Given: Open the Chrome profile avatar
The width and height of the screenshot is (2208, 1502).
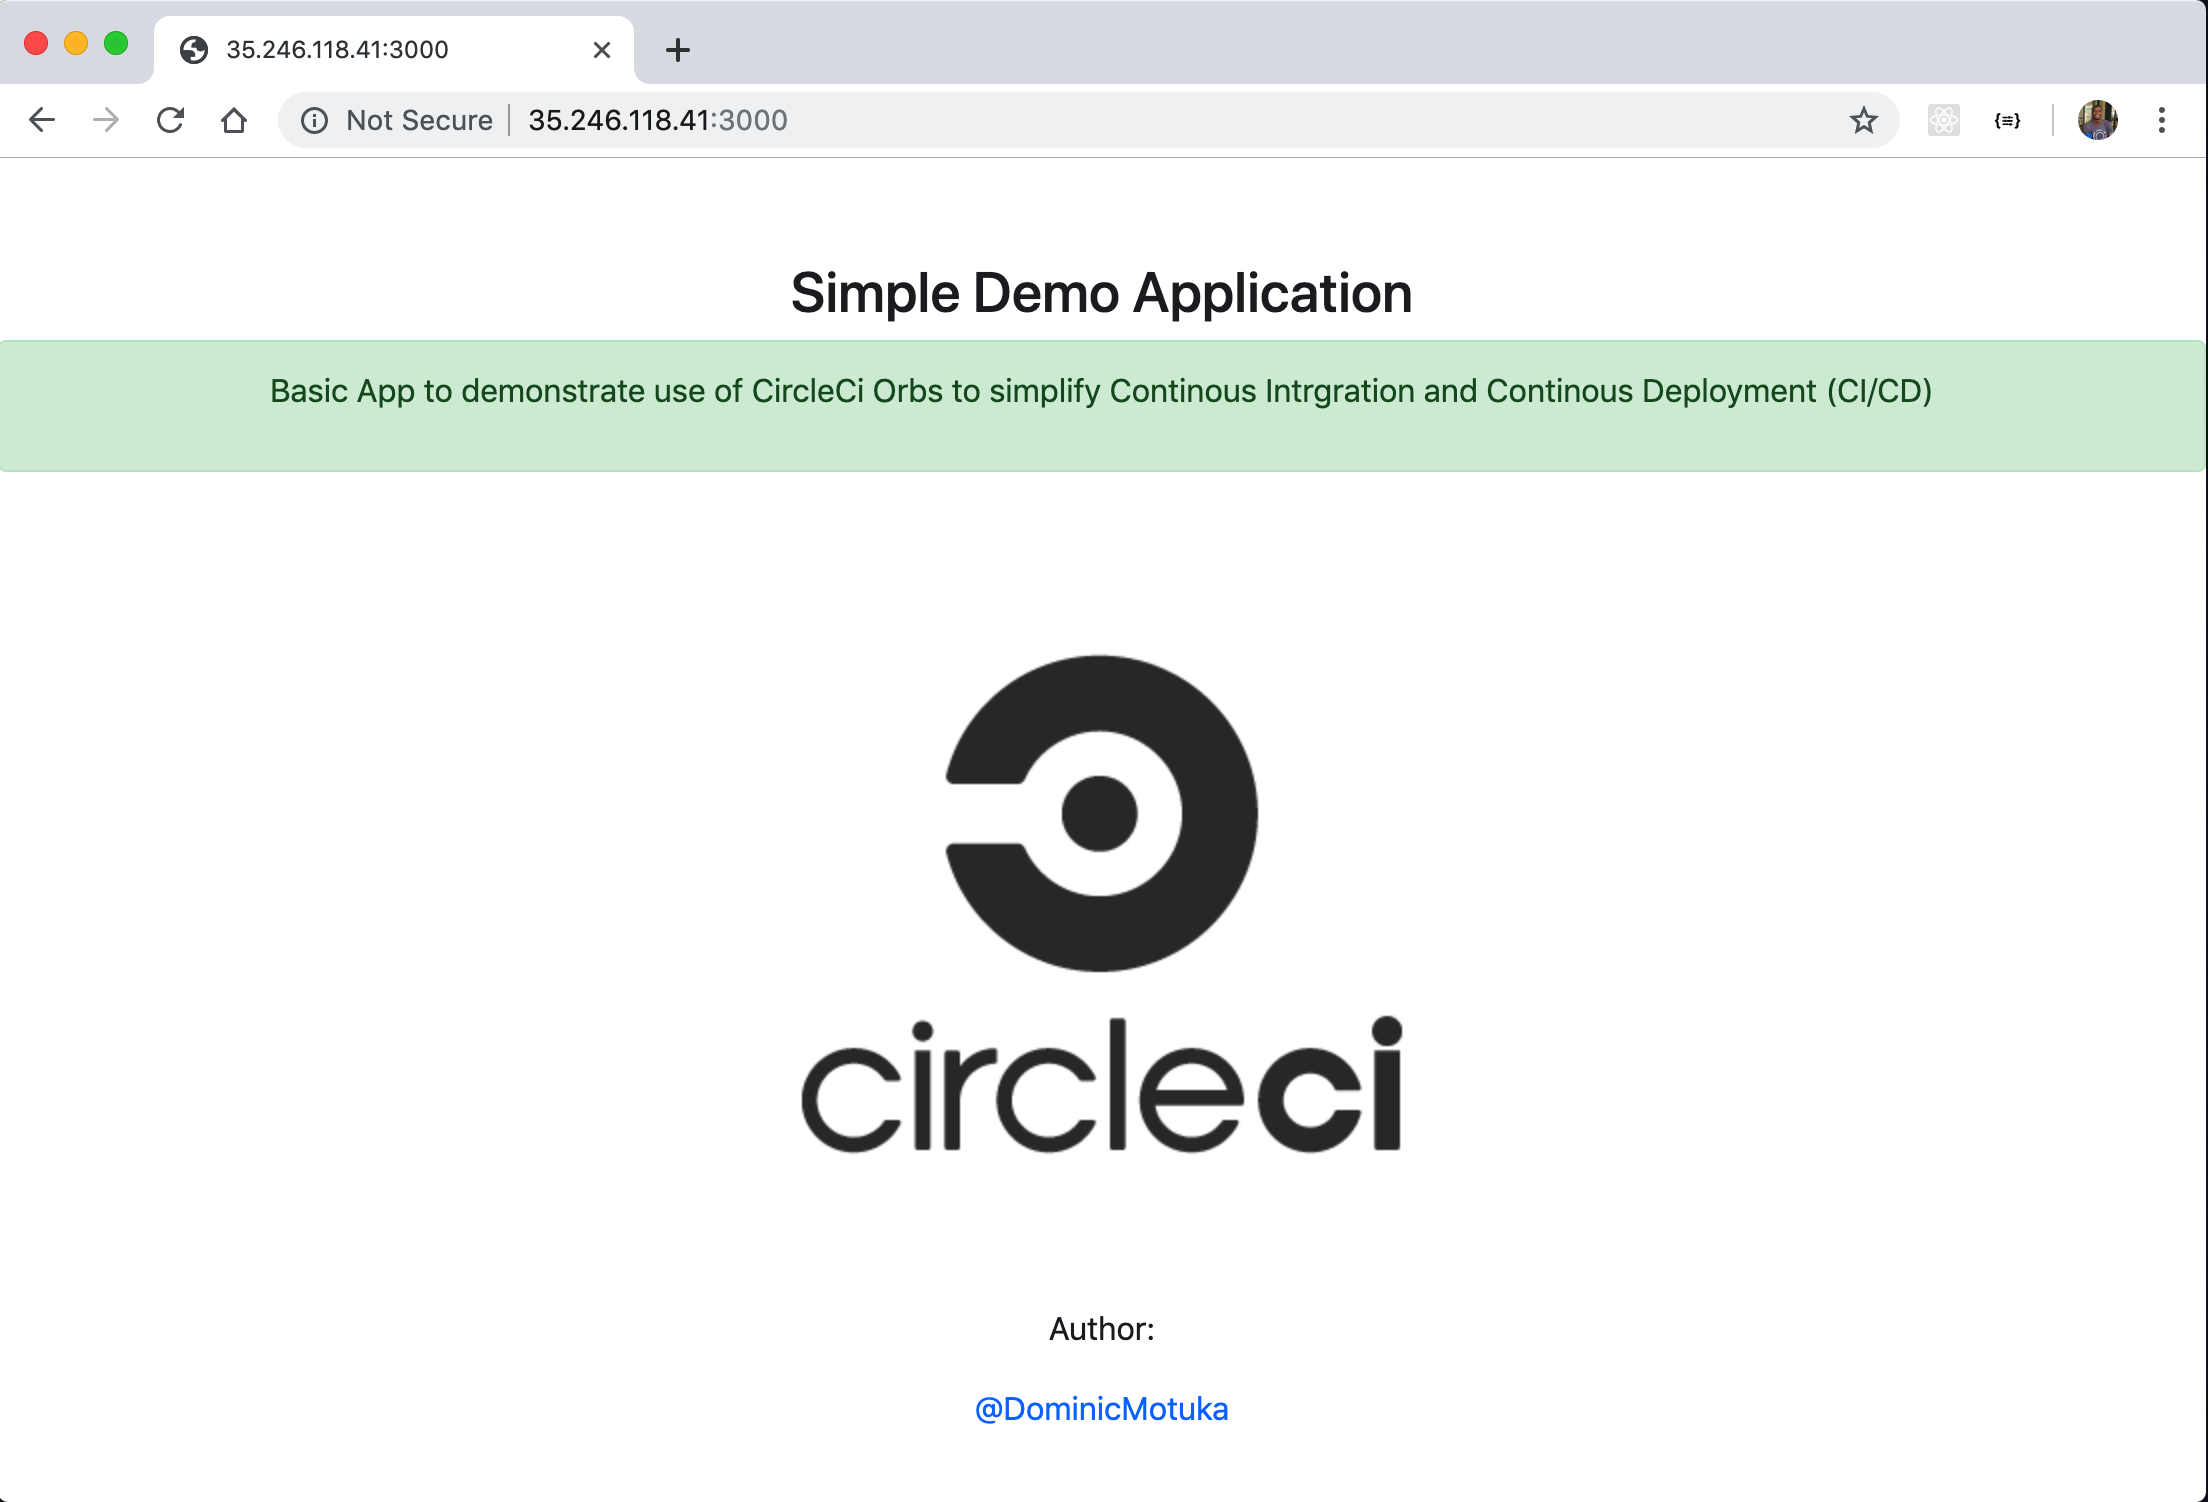Looking at the screenshot, I should point(2097,121).
